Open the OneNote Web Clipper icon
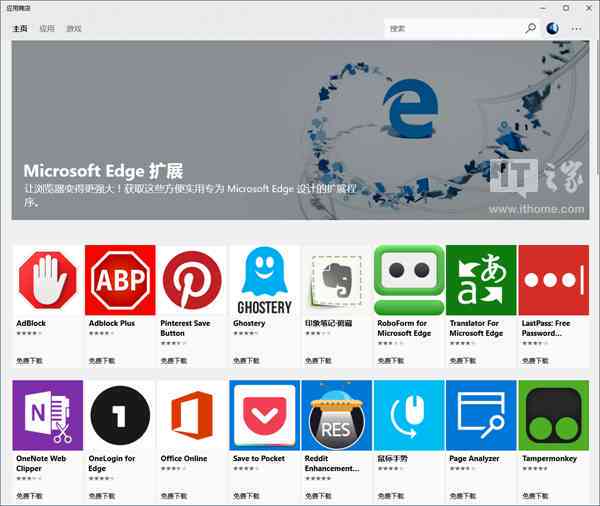 [48, 415]
